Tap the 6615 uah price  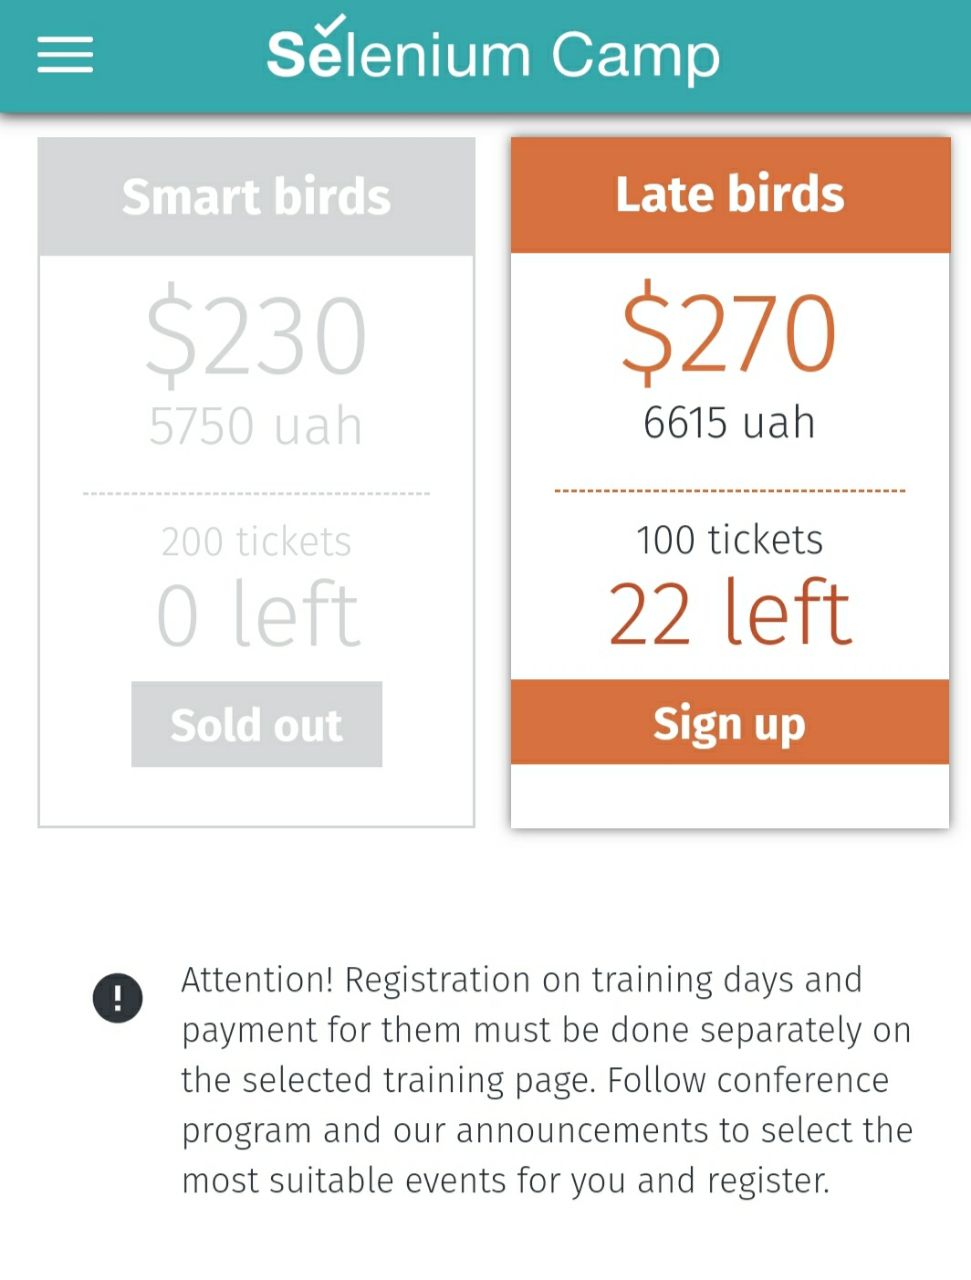[x=729, y=422]
